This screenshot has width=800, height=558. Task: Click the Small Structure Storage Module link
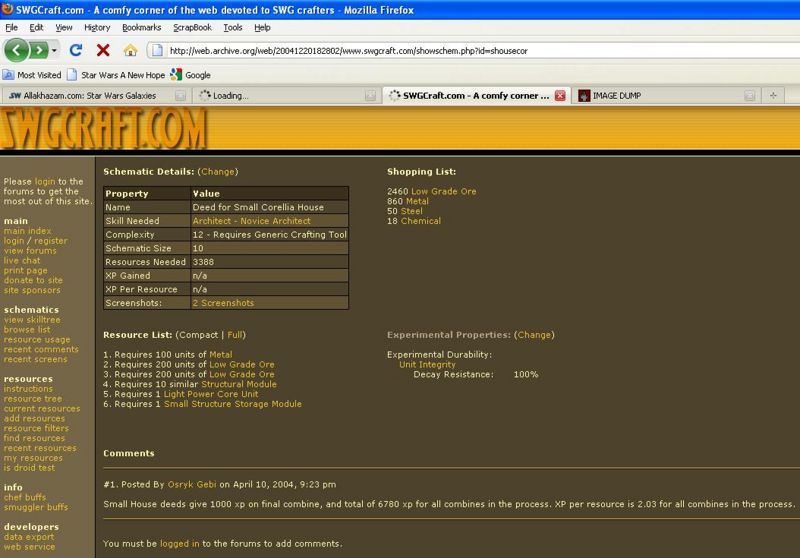(x=232, y=404)
